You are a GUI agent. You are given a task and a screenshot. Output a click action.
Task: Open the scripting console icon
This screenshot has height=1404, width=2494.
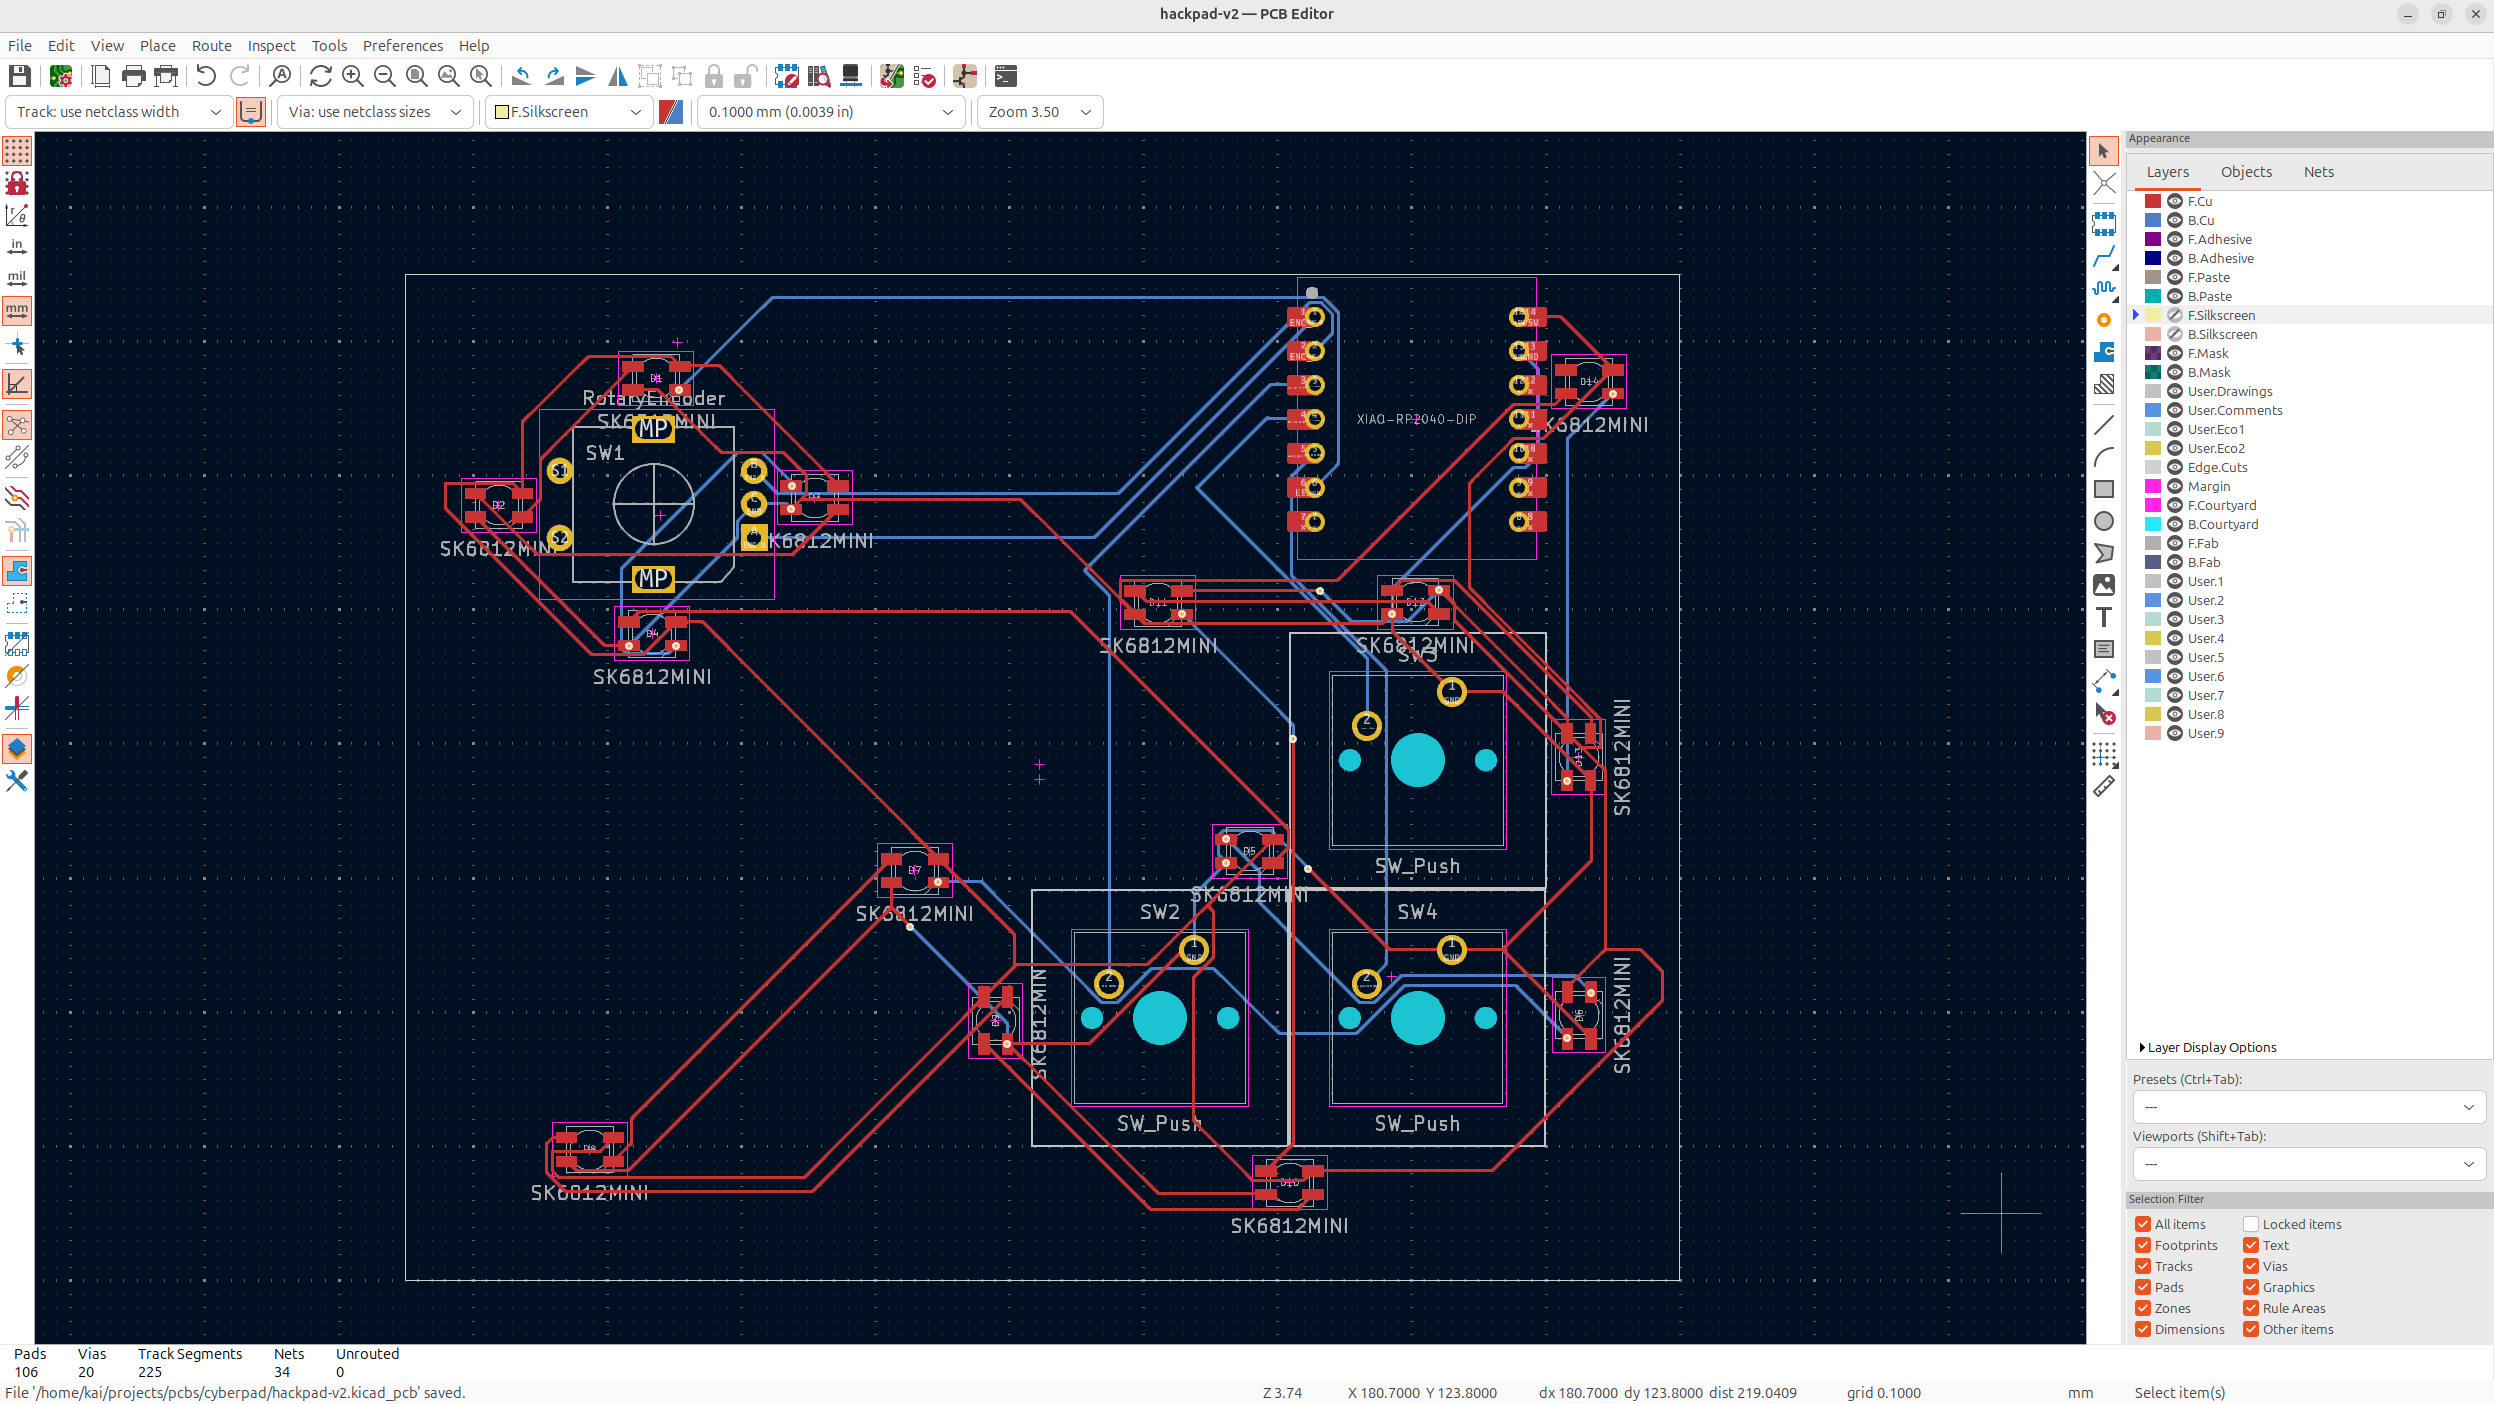(1006, 76)
